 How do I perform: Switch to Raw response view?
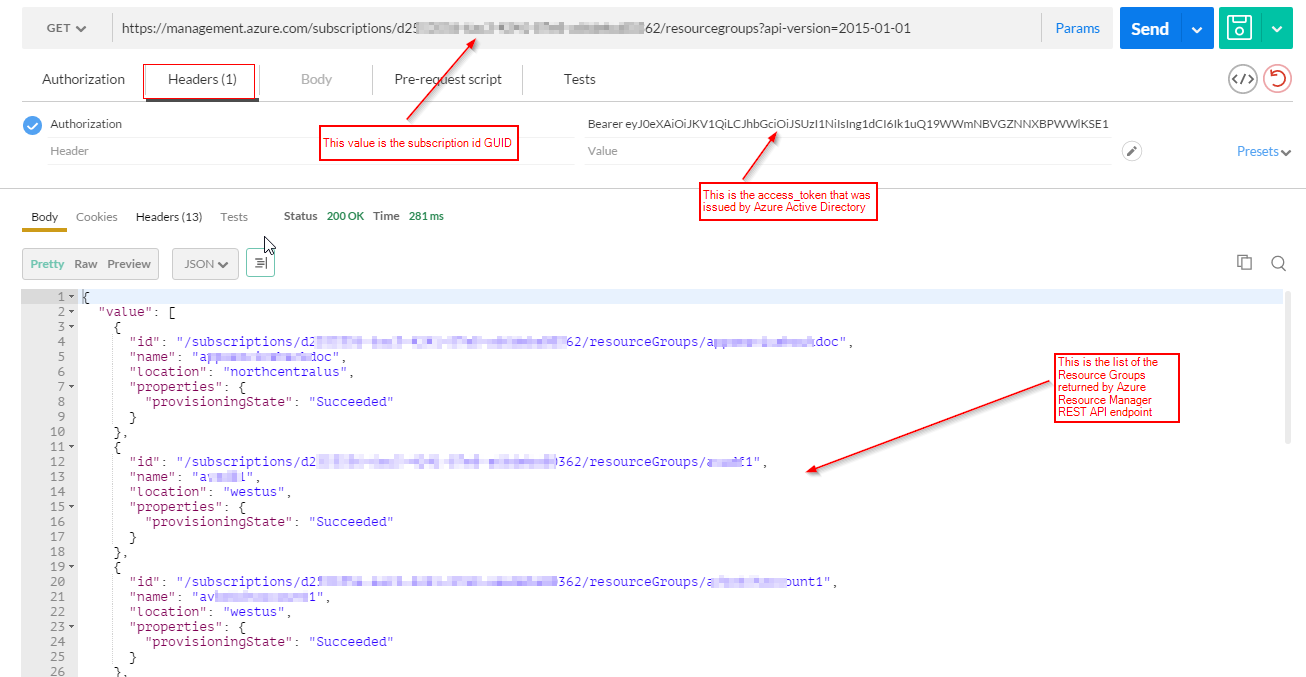click(x=86, y=264)
